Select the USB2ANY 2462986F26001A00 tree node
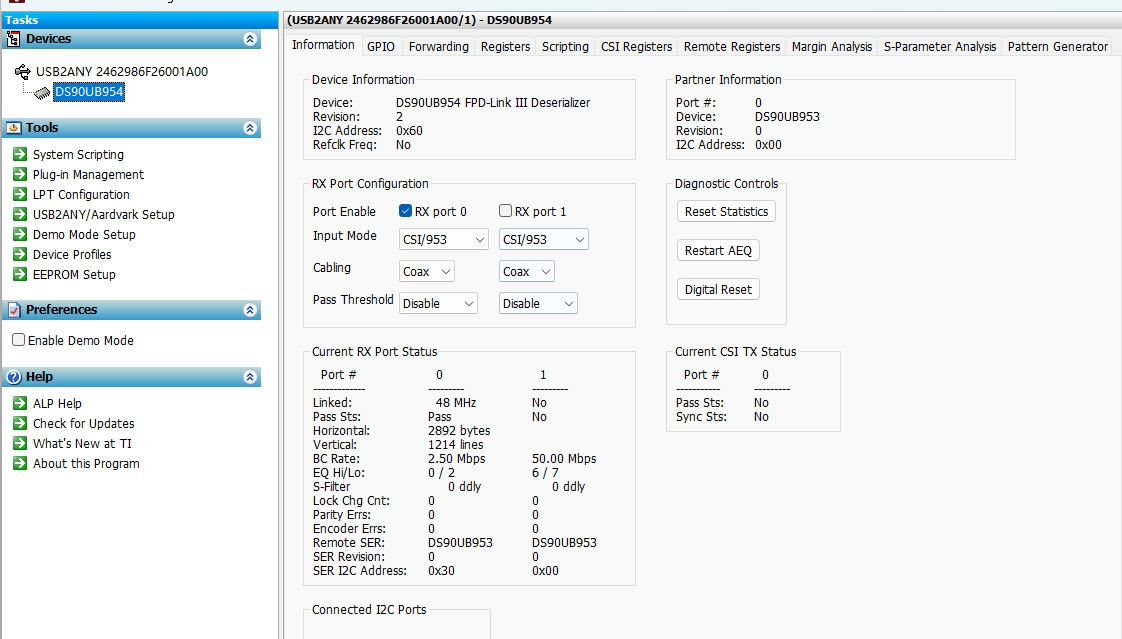 122,72
